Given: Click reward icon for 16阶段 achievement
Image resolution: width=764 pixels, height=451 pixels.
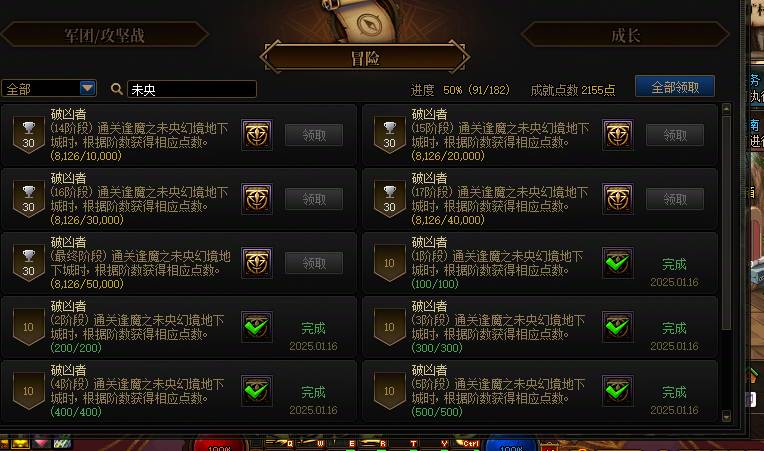Looking at the screenshot, I should coord(257,199).
